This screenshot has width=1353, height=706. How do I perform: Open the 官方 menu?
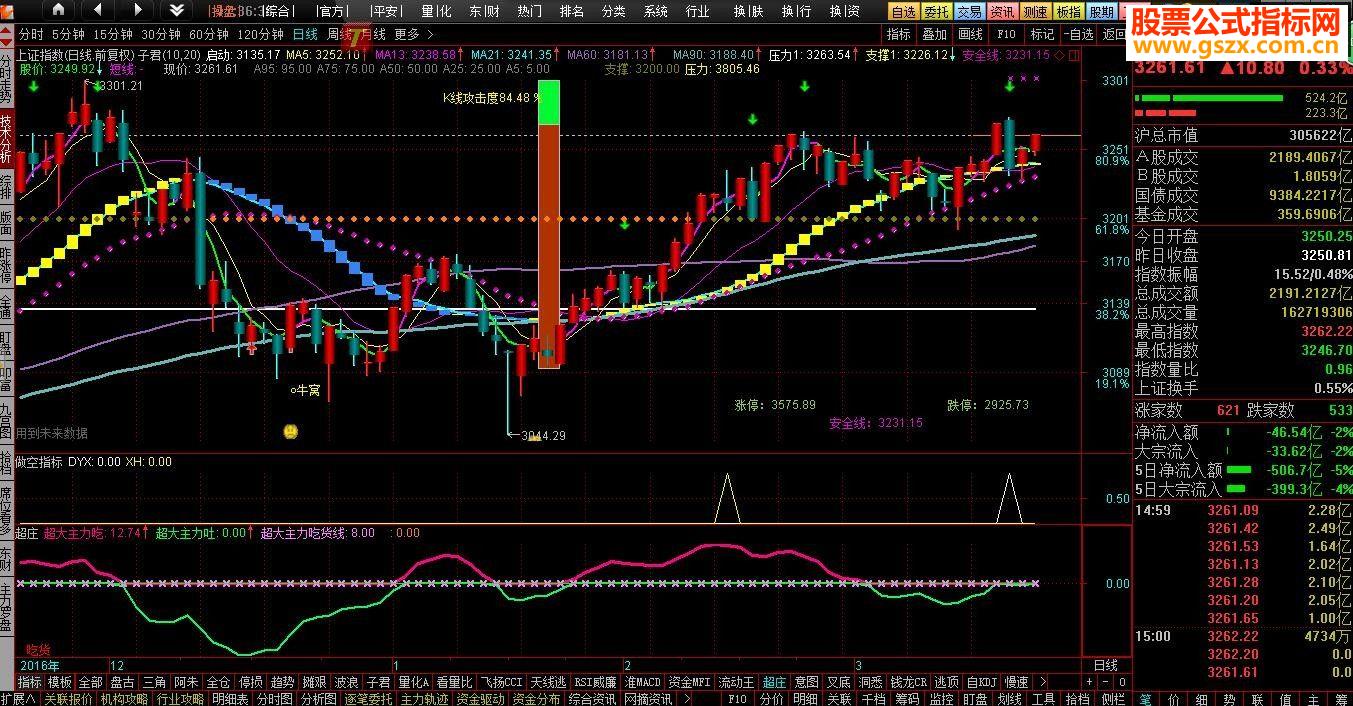click(x=332, y=11)
